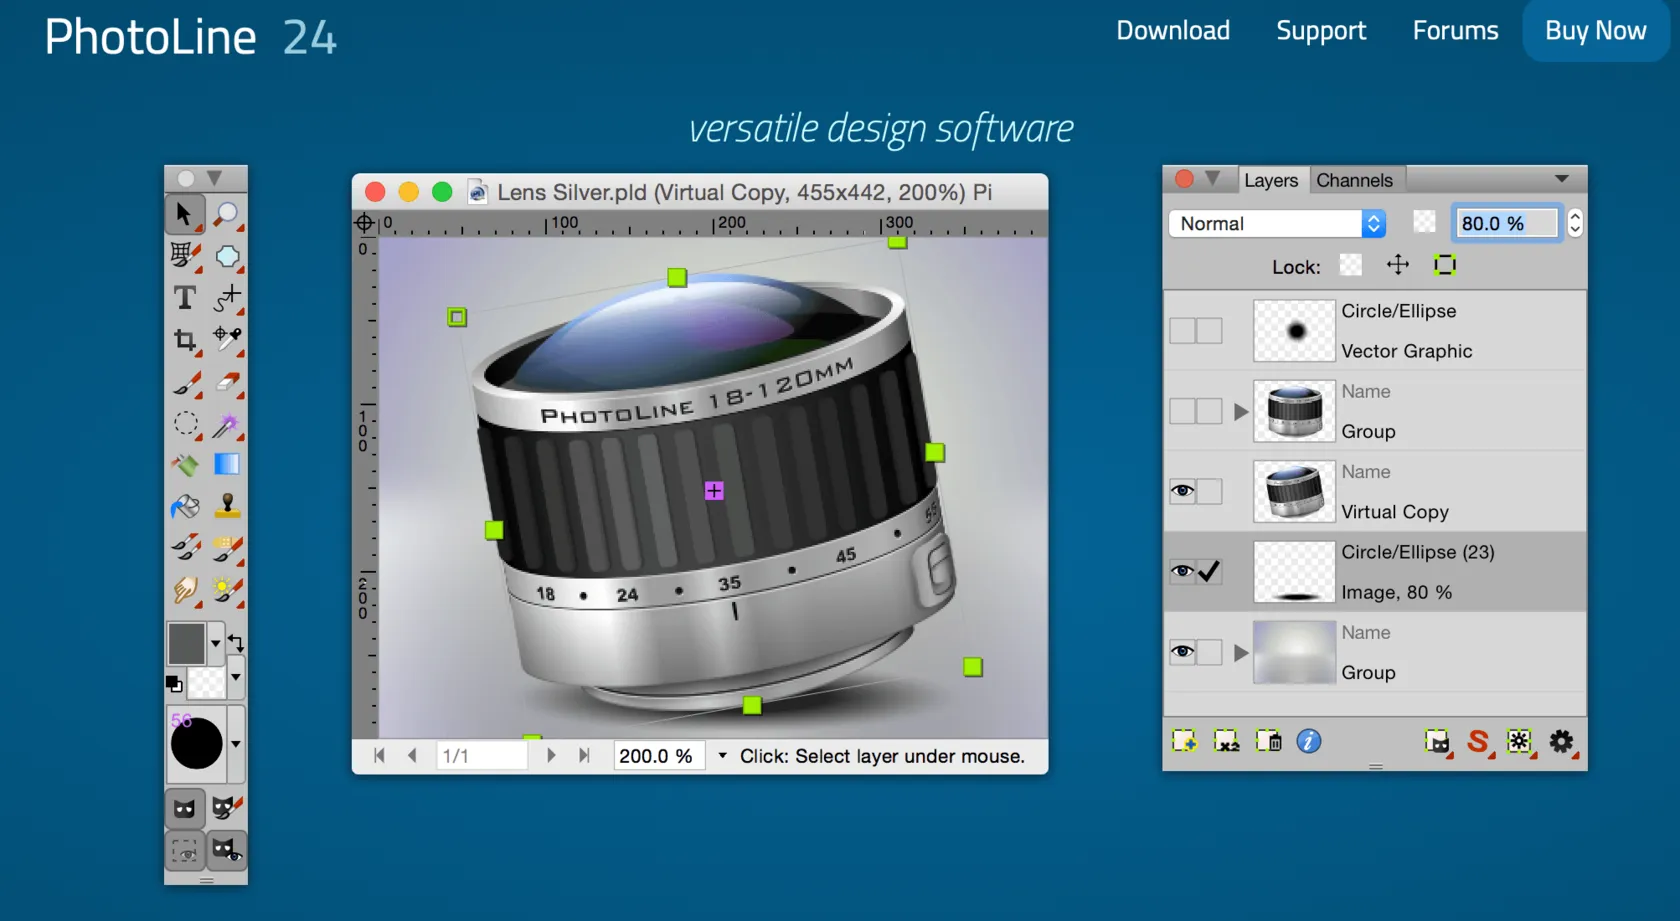
Task: Choose the Eraser tool
Action: tap(228, 381)
